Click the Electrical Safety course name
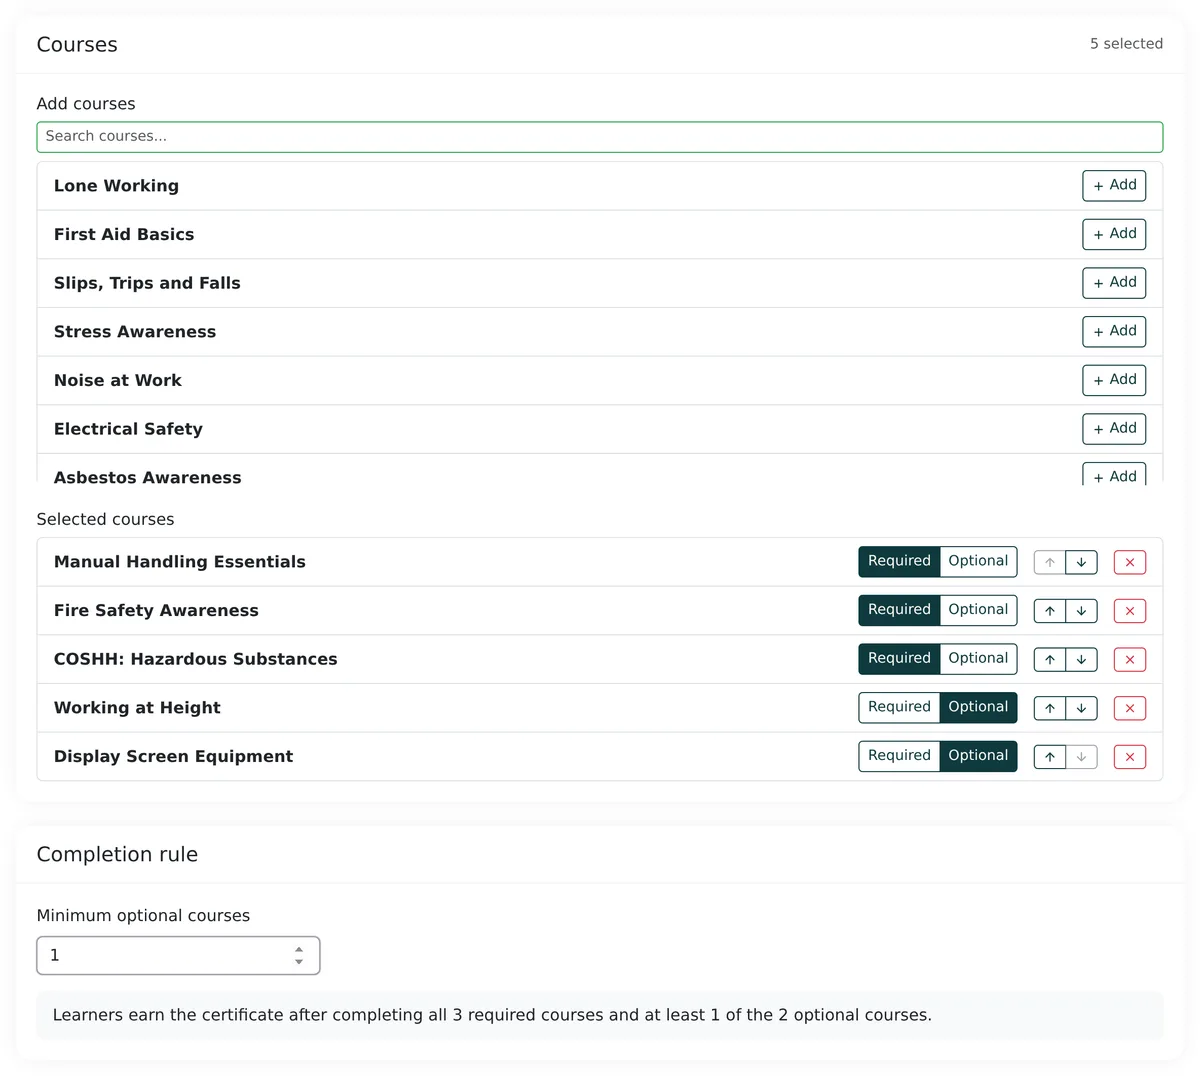This screenshot has width=1200, height=1076. (128, 430)
